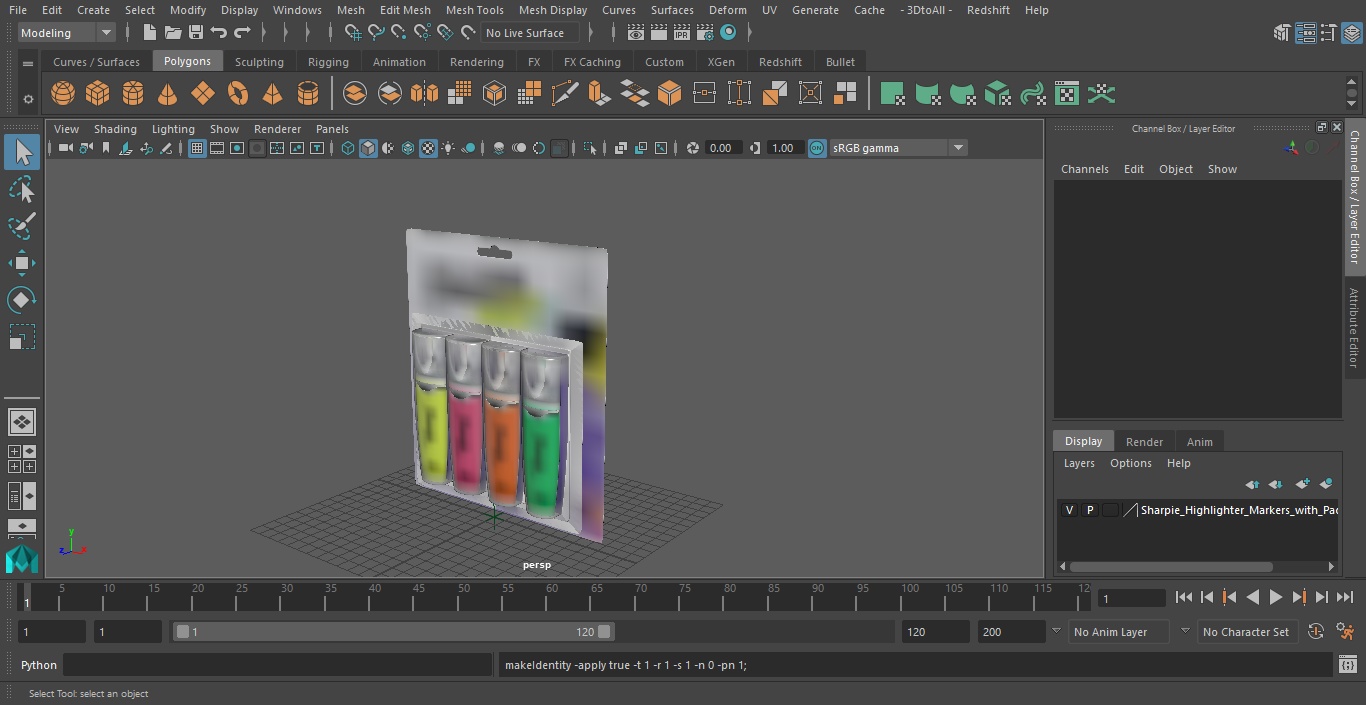Click the layer list horizontal scrollbar
The width and height of the screenshot is (1366, 705).
(1172, 567)
